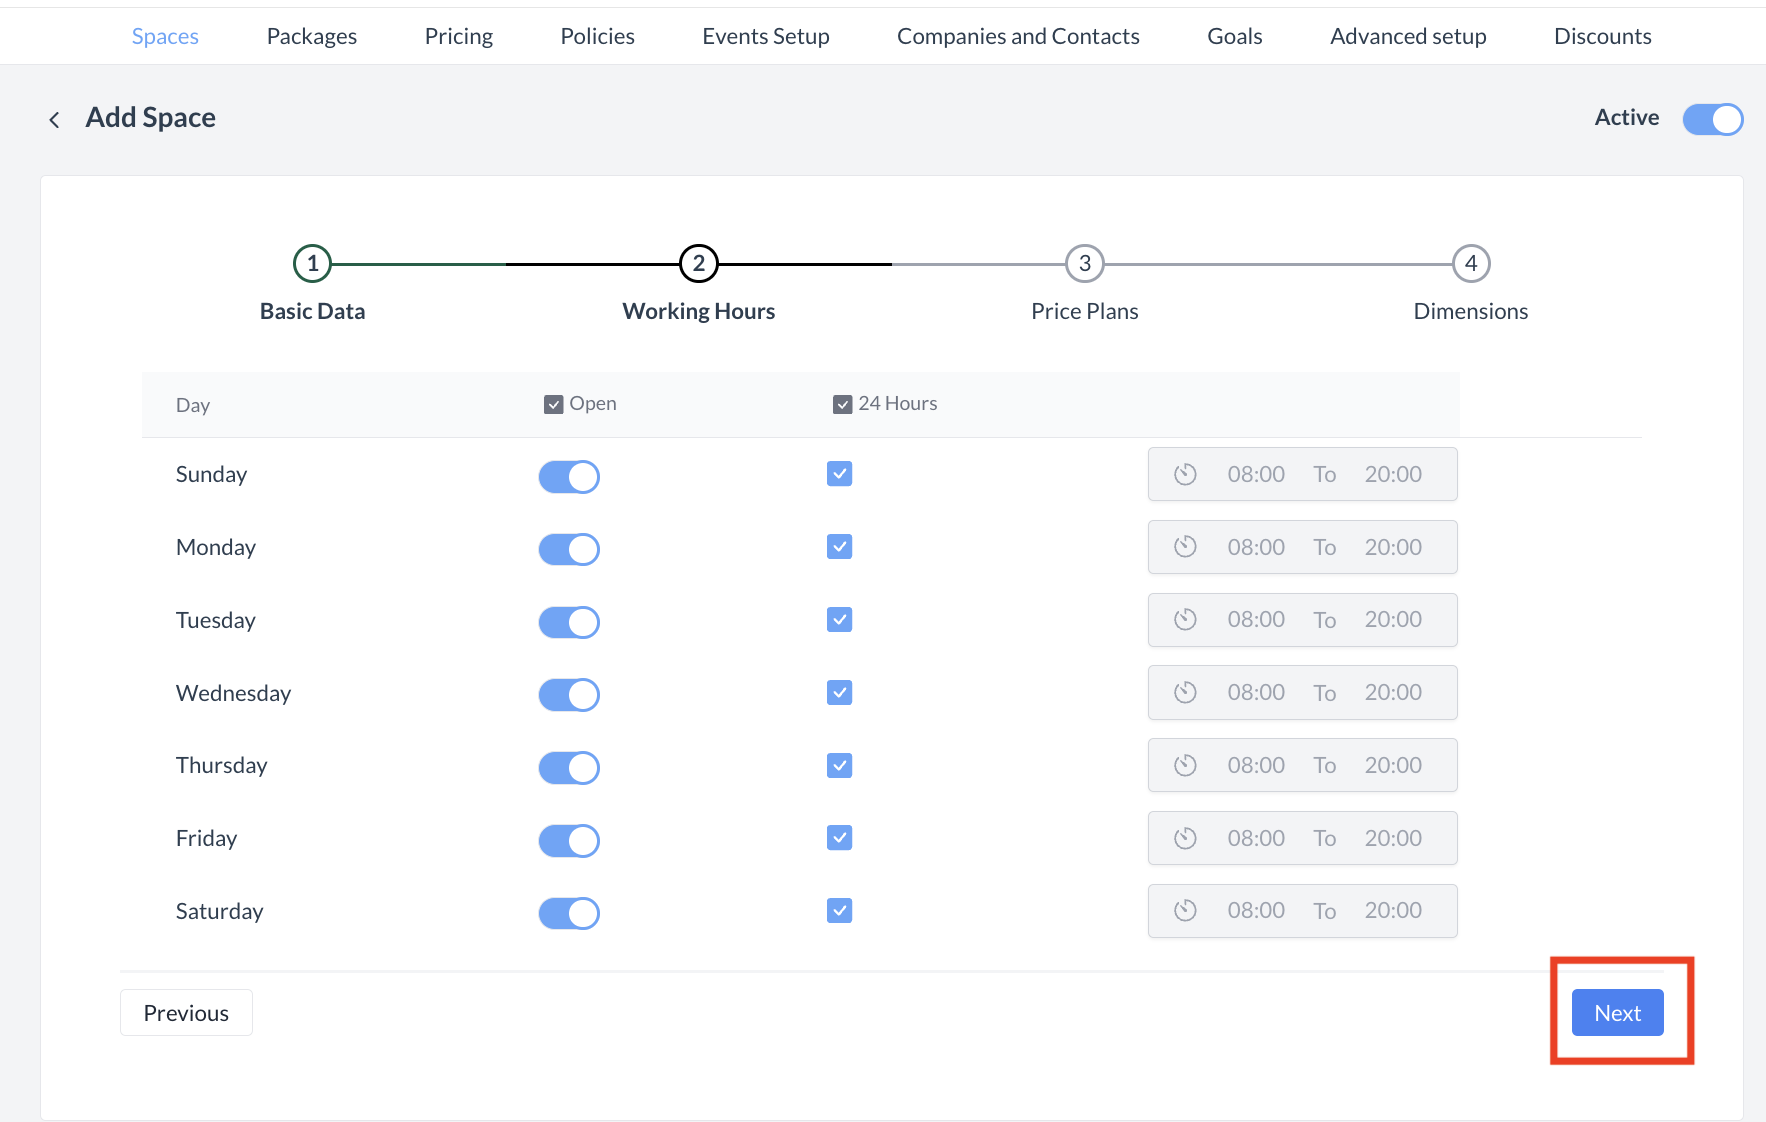Click Monday's 08:00 start time field
This screenshot has width=1766, height=1122.
coord(1256,547)
